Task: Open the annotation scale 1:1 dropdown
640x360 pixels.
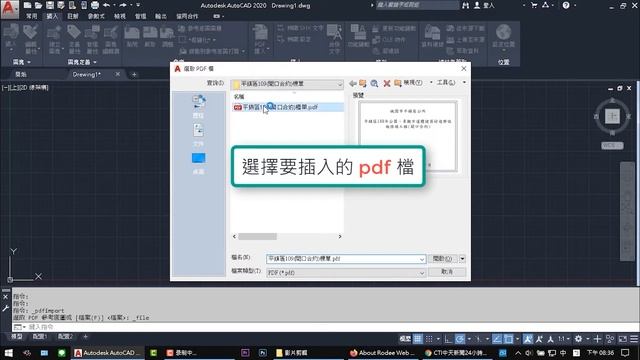Action: (564, 339)
